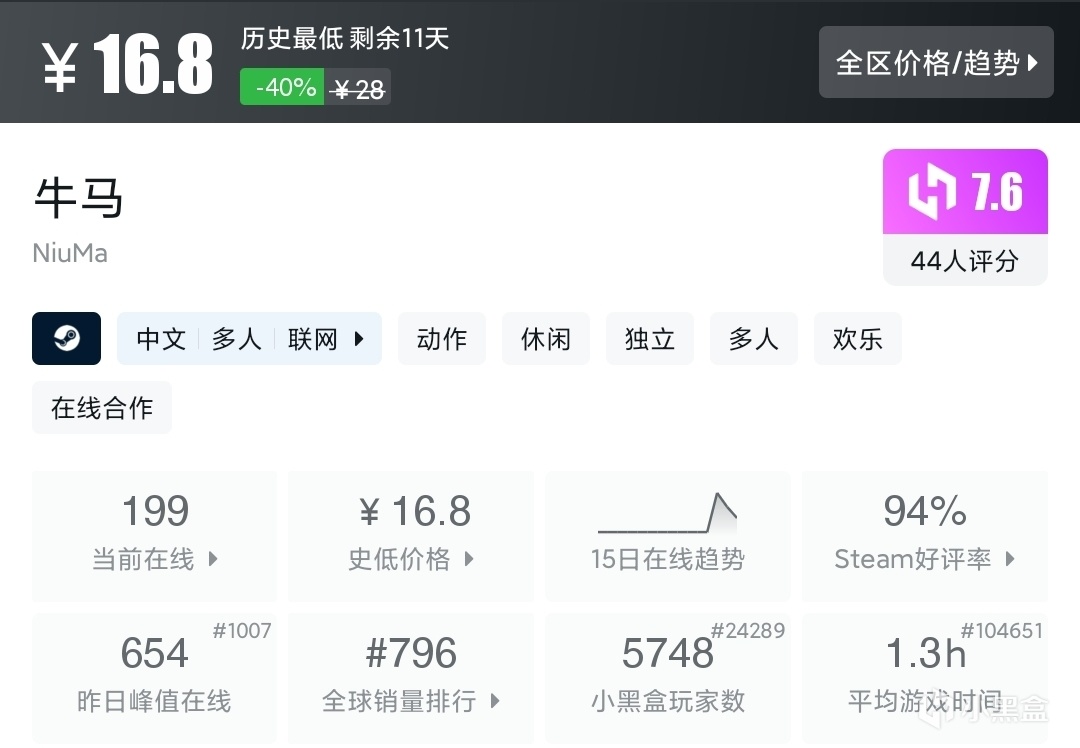Screen dimensions: 1080x748
Task: Open 全区价格/趋势 regional price trends
Action: click(936, 63)
